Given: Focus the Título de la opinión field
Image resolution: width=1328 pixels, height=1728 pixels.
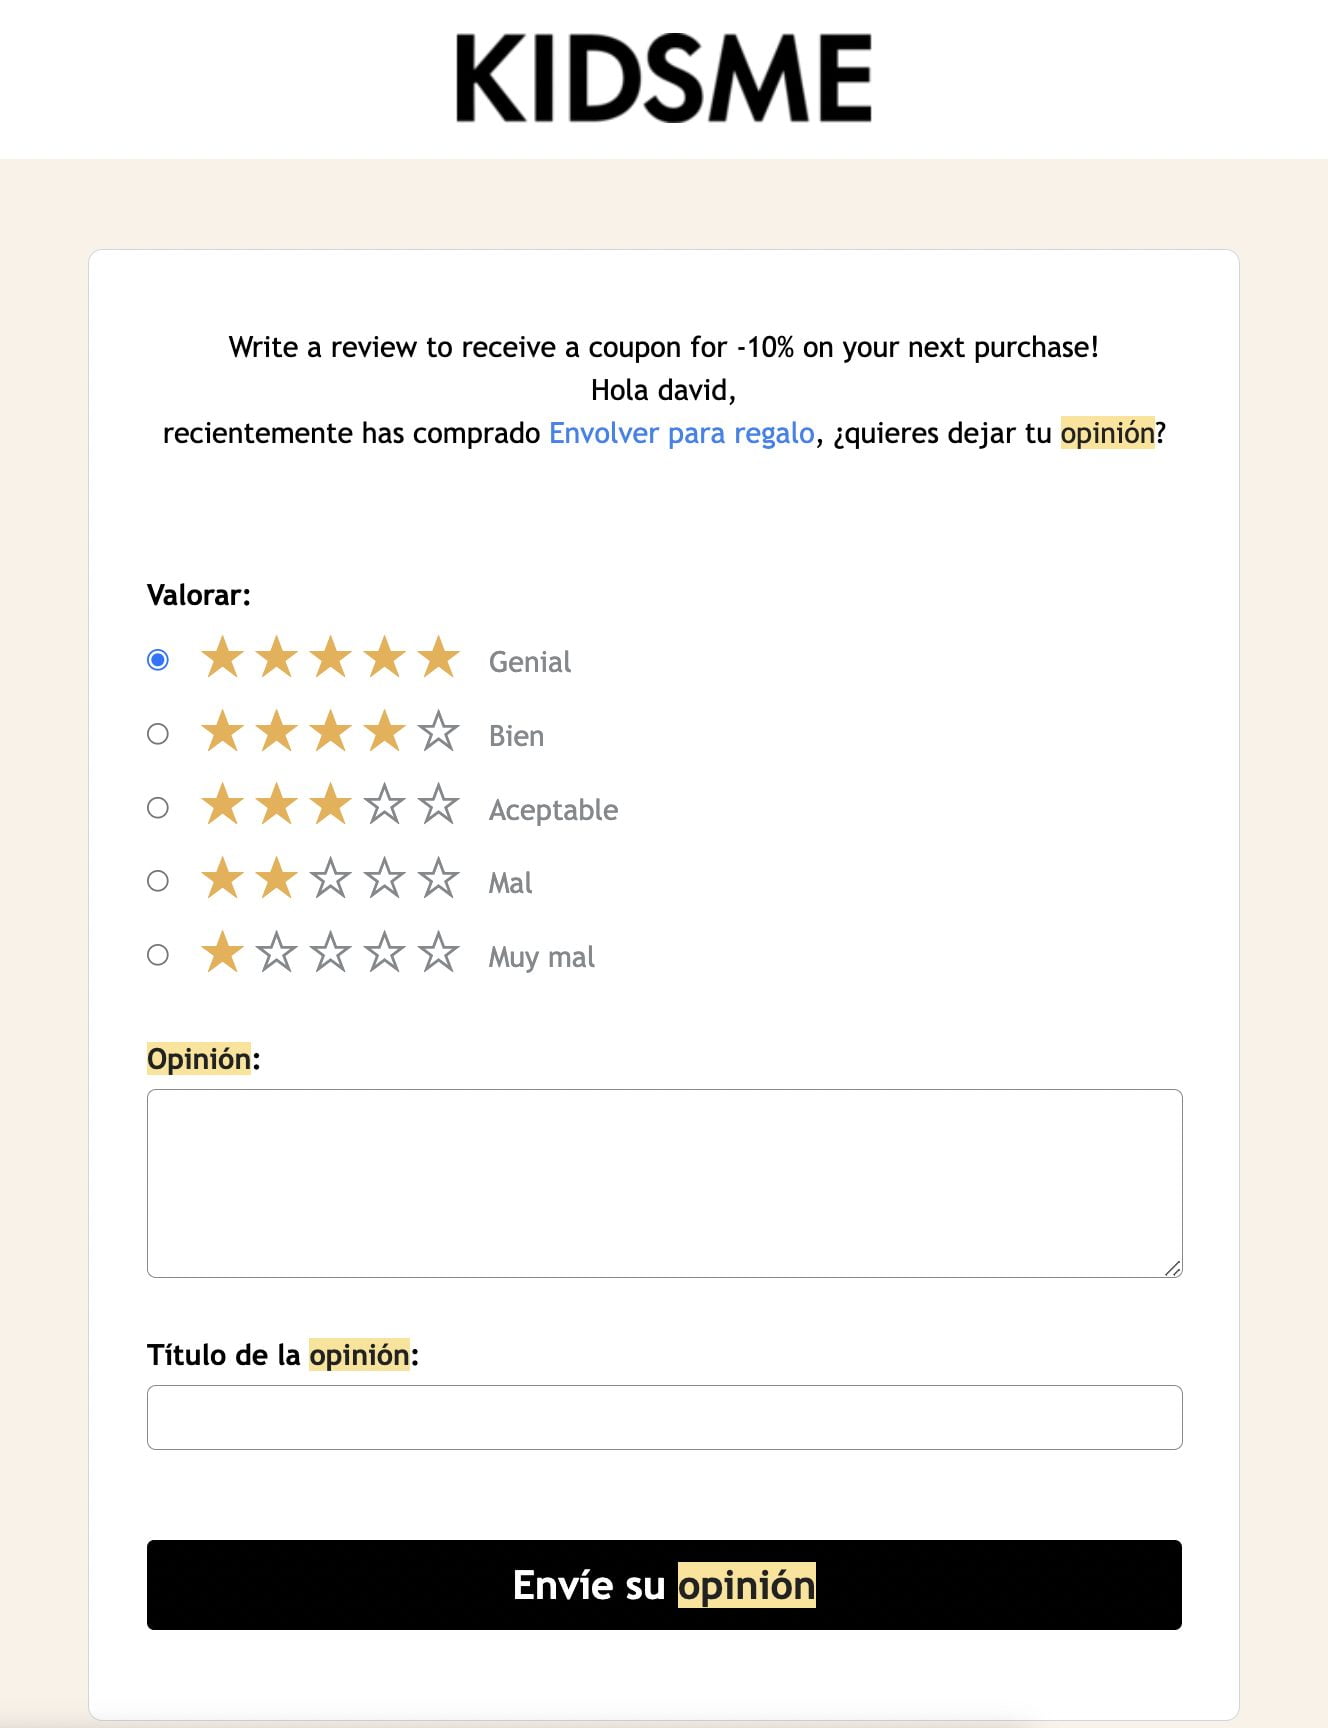Looking at the screenshot, I should [x=664, y=1417].
